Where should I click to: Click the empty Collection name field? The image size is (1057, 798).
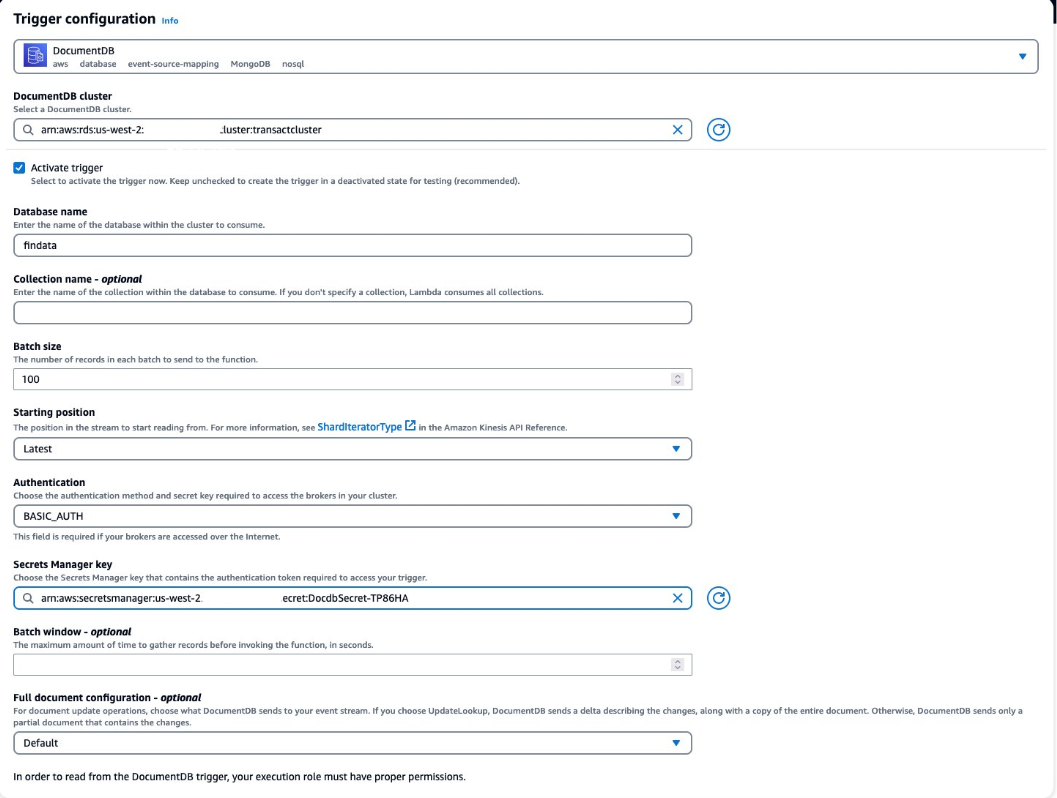click(x=353, y=313)
